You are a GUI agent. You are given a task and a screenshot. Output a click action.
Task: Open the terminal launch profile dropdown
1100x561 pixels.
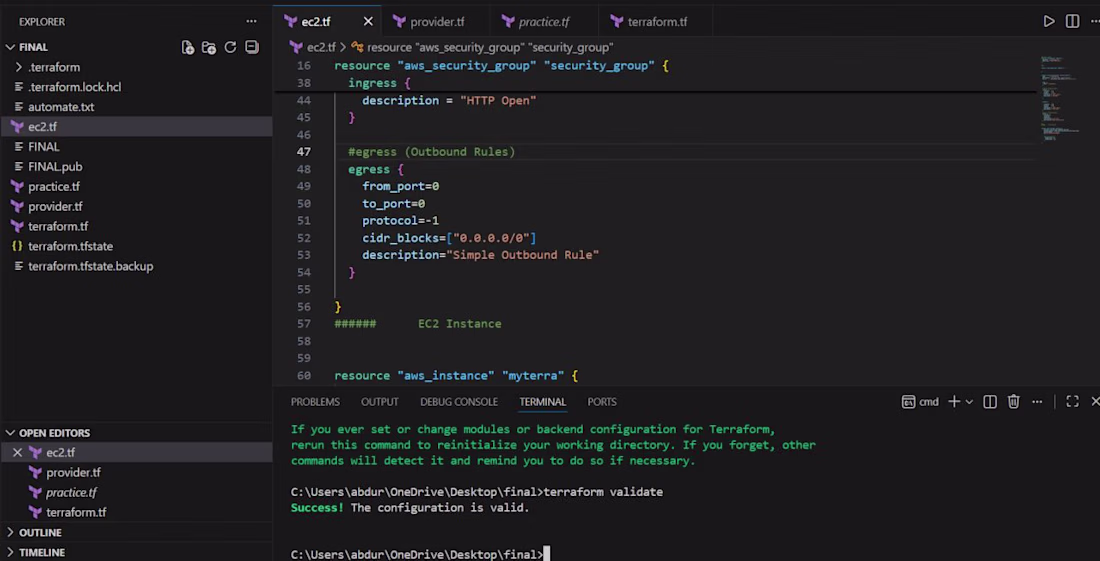pyautogui.click(x=970, y=402)
